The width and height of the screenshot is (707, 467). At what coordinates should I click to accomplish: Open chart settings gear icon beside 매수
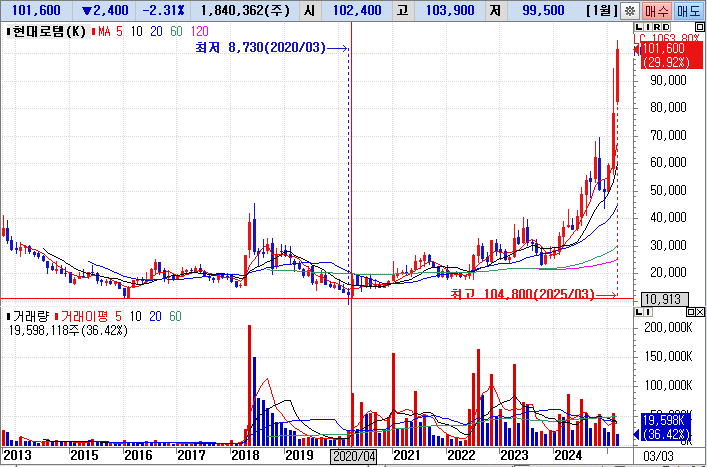coord(630,10)
